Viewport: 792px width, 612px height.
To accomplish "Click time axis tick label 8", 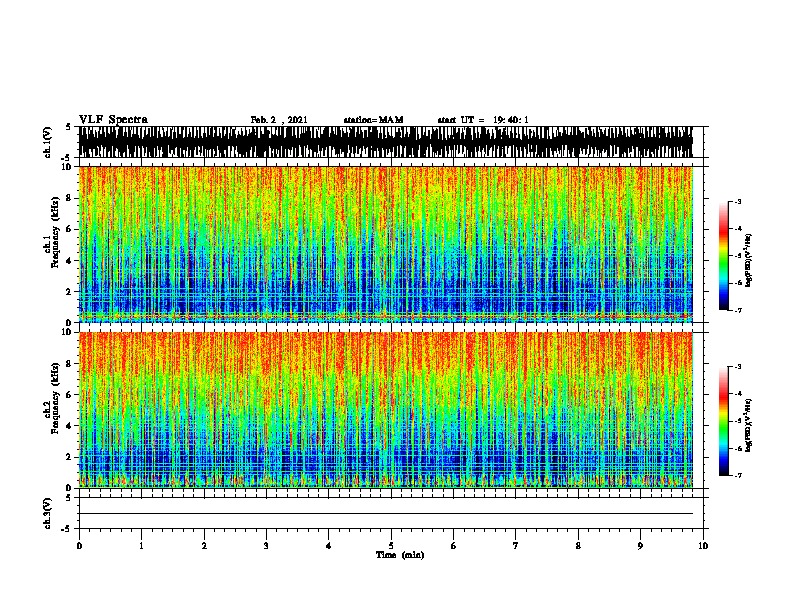I will pyautogui.click(x=578, y=546).
